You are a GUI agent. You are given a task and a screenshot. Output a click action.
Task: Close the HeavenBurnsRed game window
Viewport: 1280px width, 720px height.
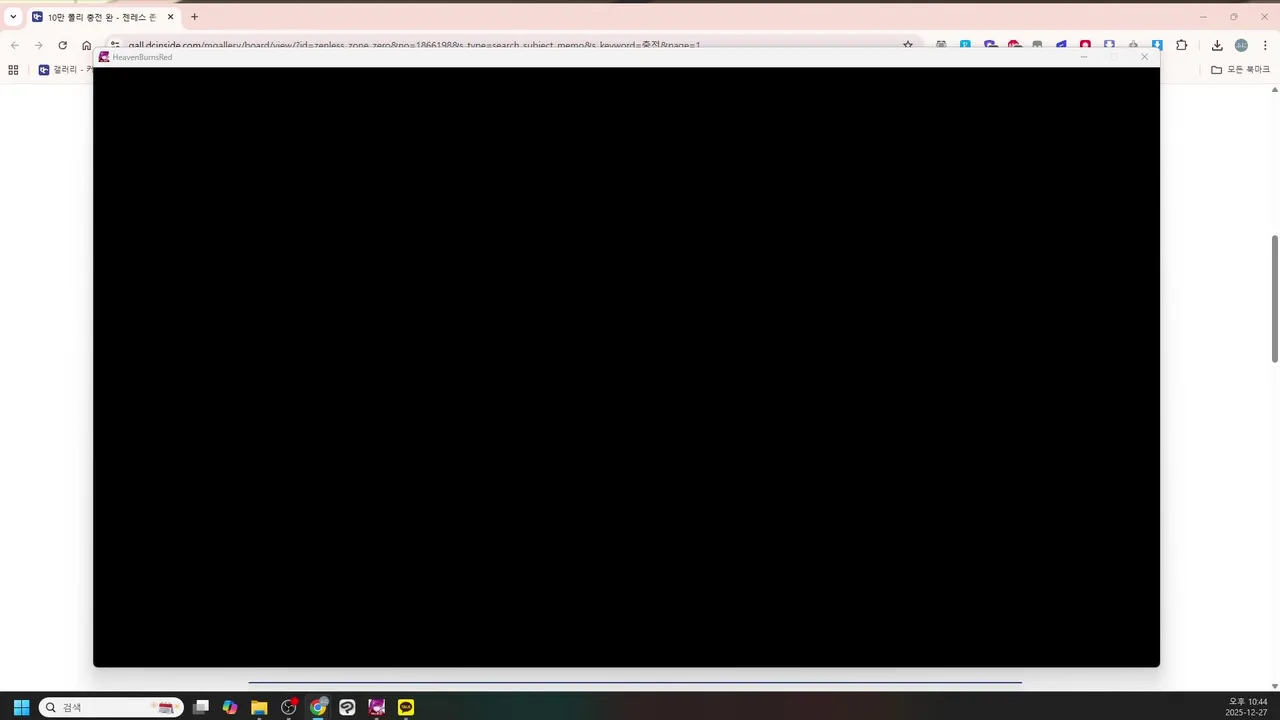click(1145, 57)
